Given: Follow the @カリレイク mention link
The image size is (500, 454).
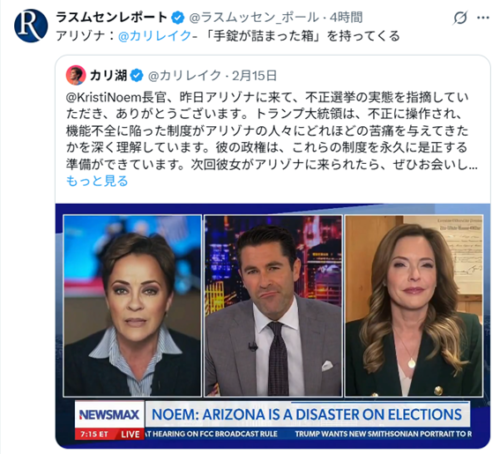Looking at the screenshot, I should tap(155, 36).
